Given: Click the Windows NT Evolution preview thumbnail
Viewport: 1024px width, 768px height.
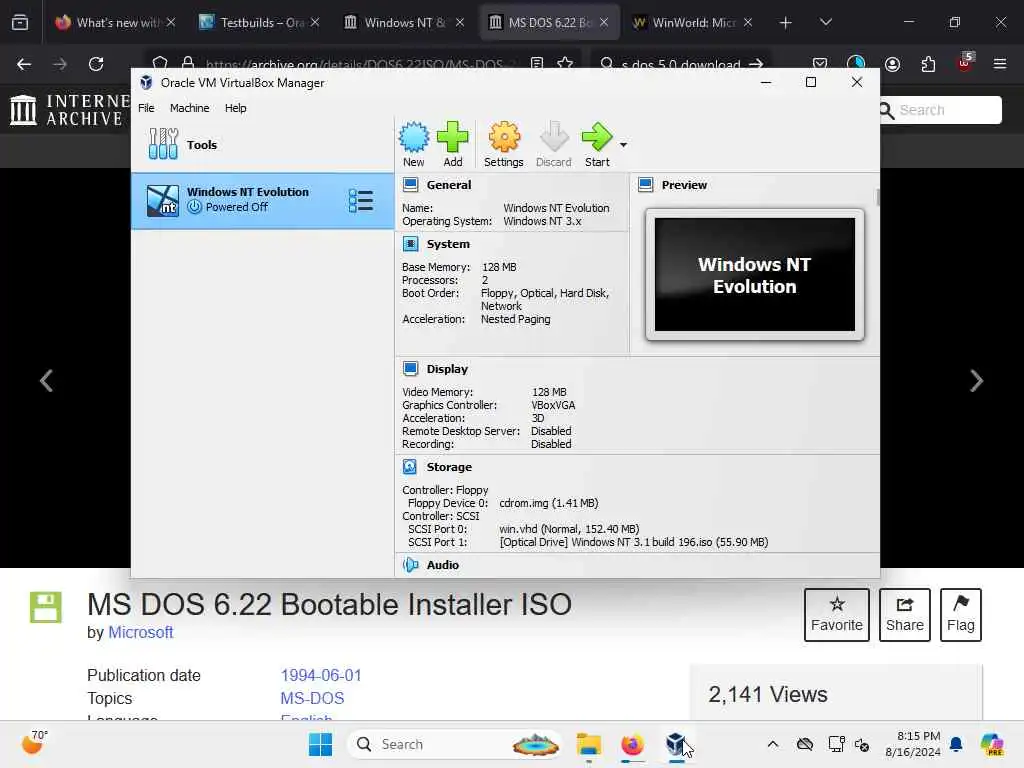Looking at the screenshot, I should point(755,275).
